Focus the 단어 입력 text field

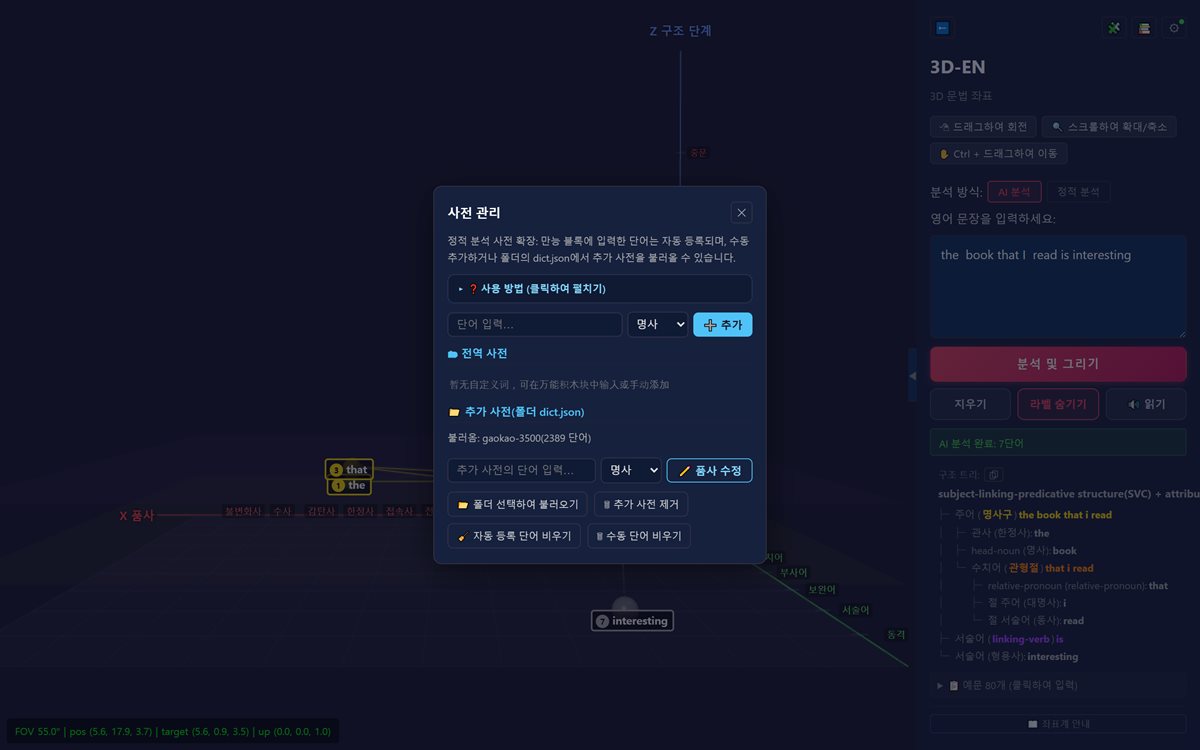tap(535, 325)
